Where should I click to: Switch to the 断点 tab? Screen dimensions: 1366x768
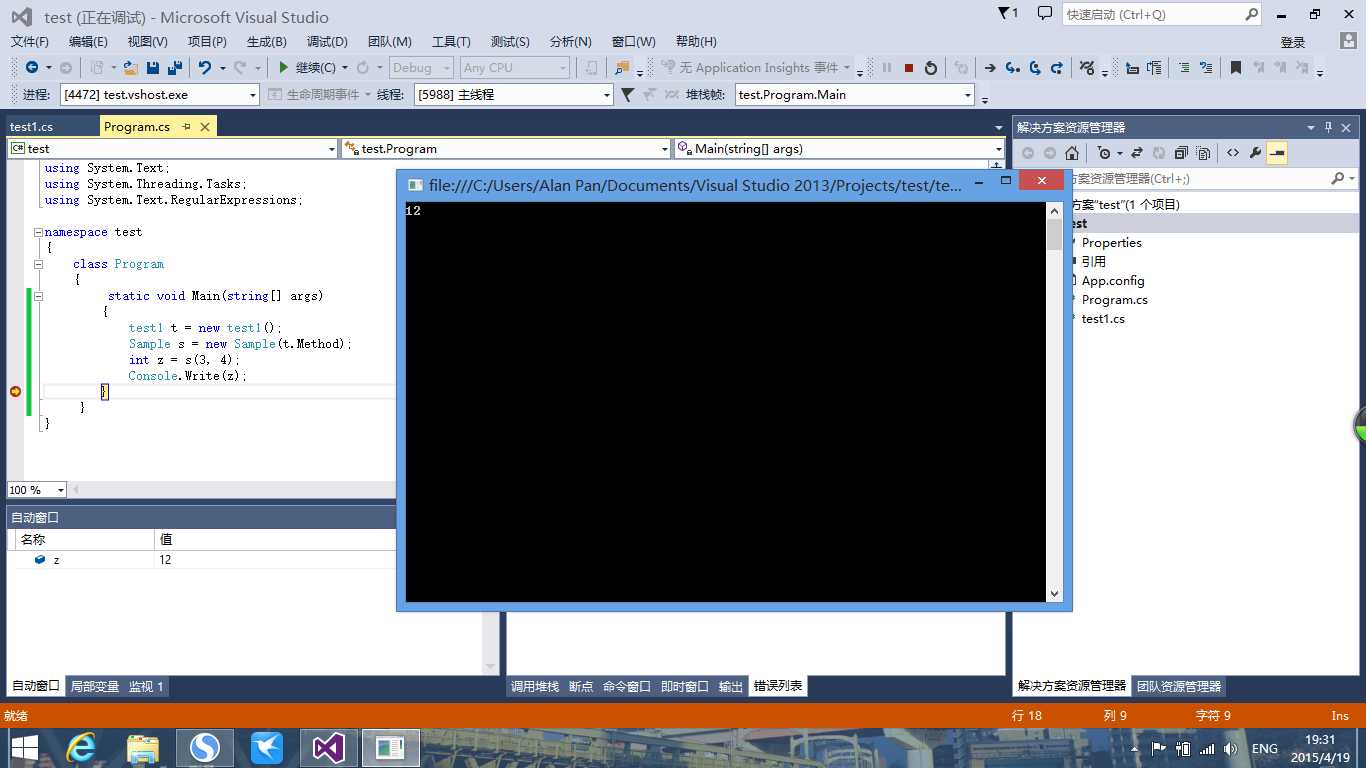(x=581, y=686)
